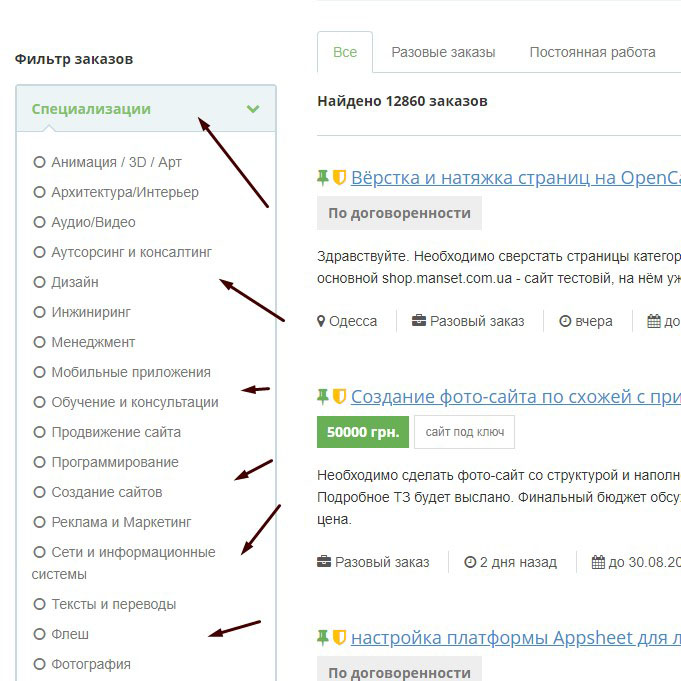Click the Найдено 12860 заказов heading
The height and width of the screenshot is (681, 681).
(402, 101)
